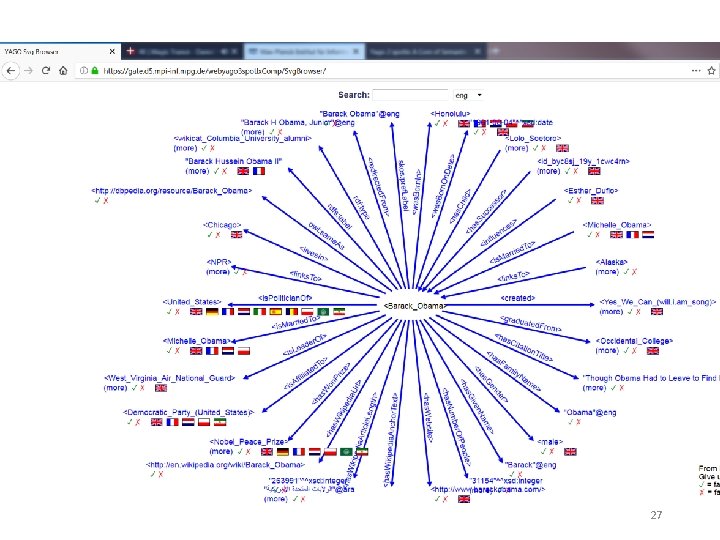Show site information via the info icon
Image resolution: width=720 pixels, height=540 pixels.
pos(84,71)
